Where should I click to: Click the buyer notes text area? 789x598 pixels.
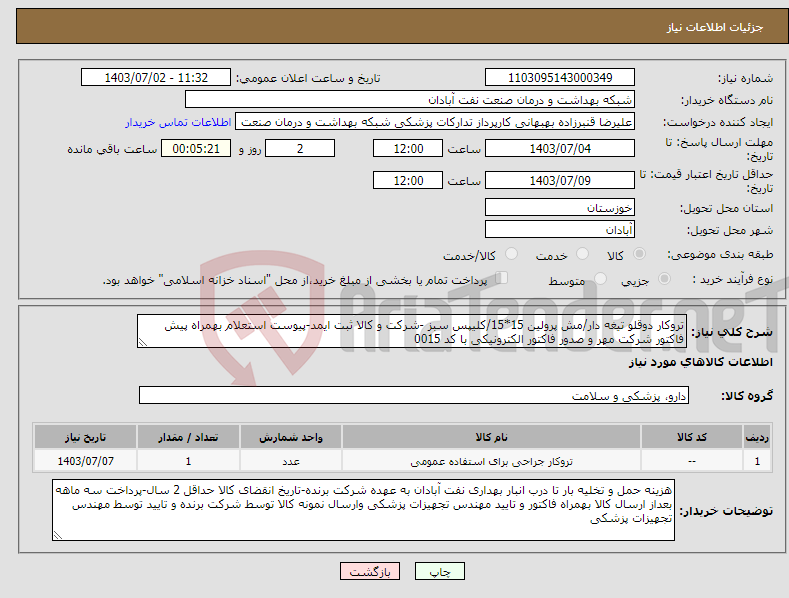(x=363, y=510)
